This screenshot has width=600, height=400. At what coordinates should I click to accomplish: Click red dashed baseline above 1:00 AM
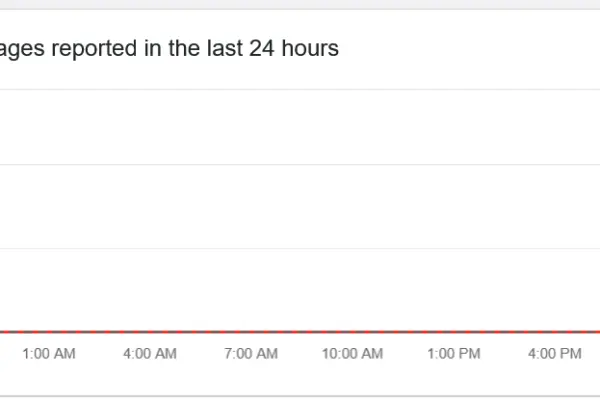point(49,331)
